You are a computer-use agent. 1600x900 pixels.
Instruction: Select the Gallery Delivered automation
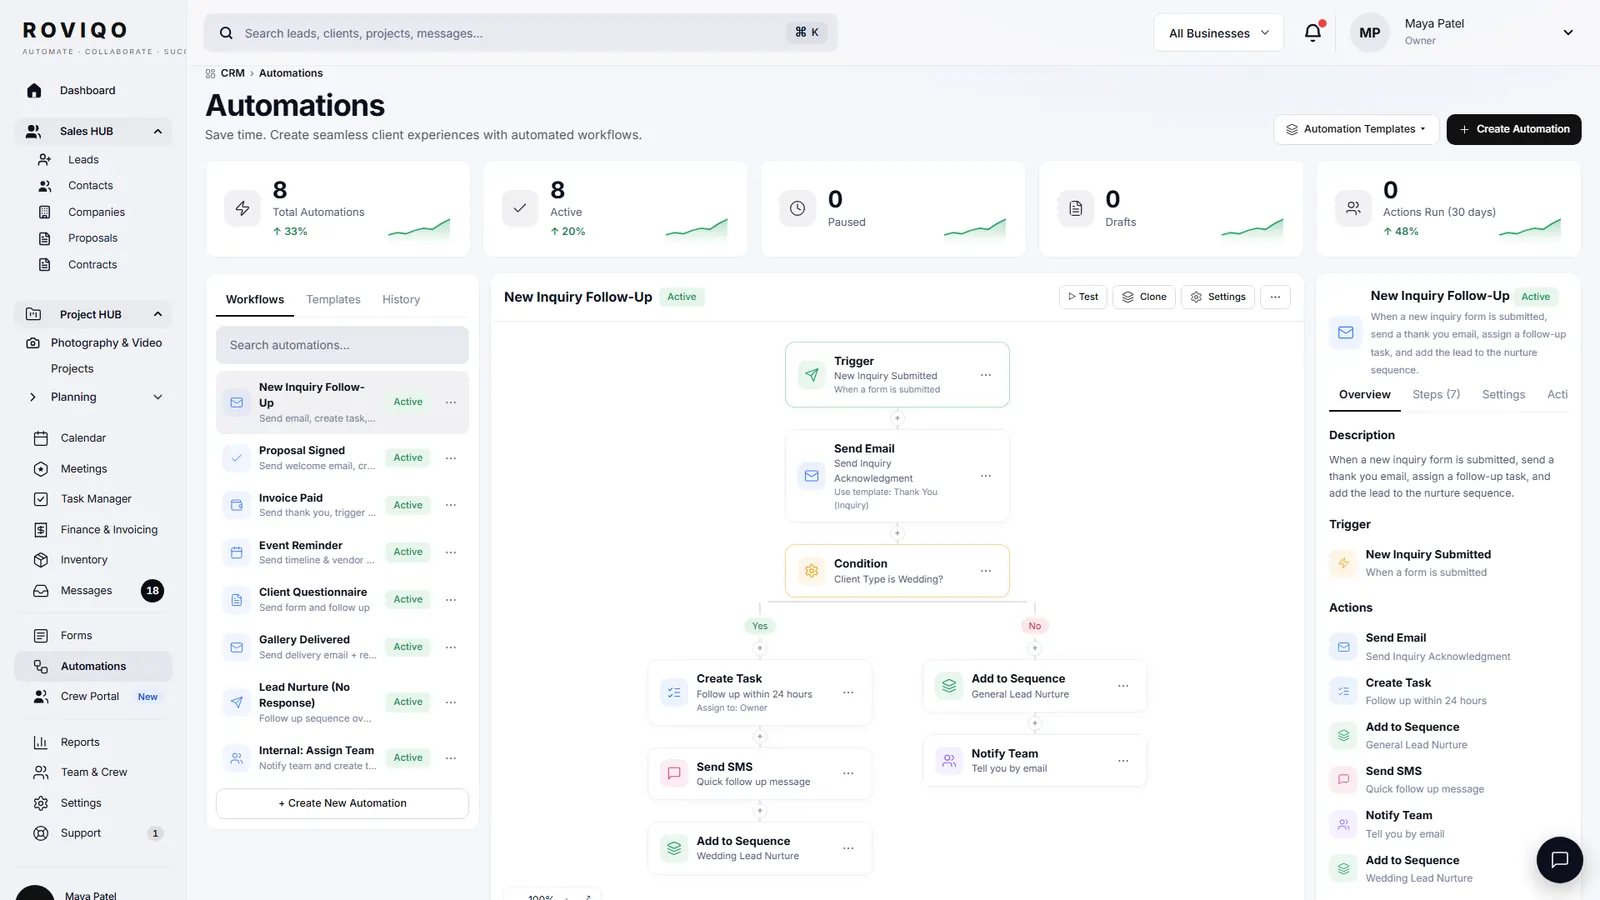pos(342,647)
